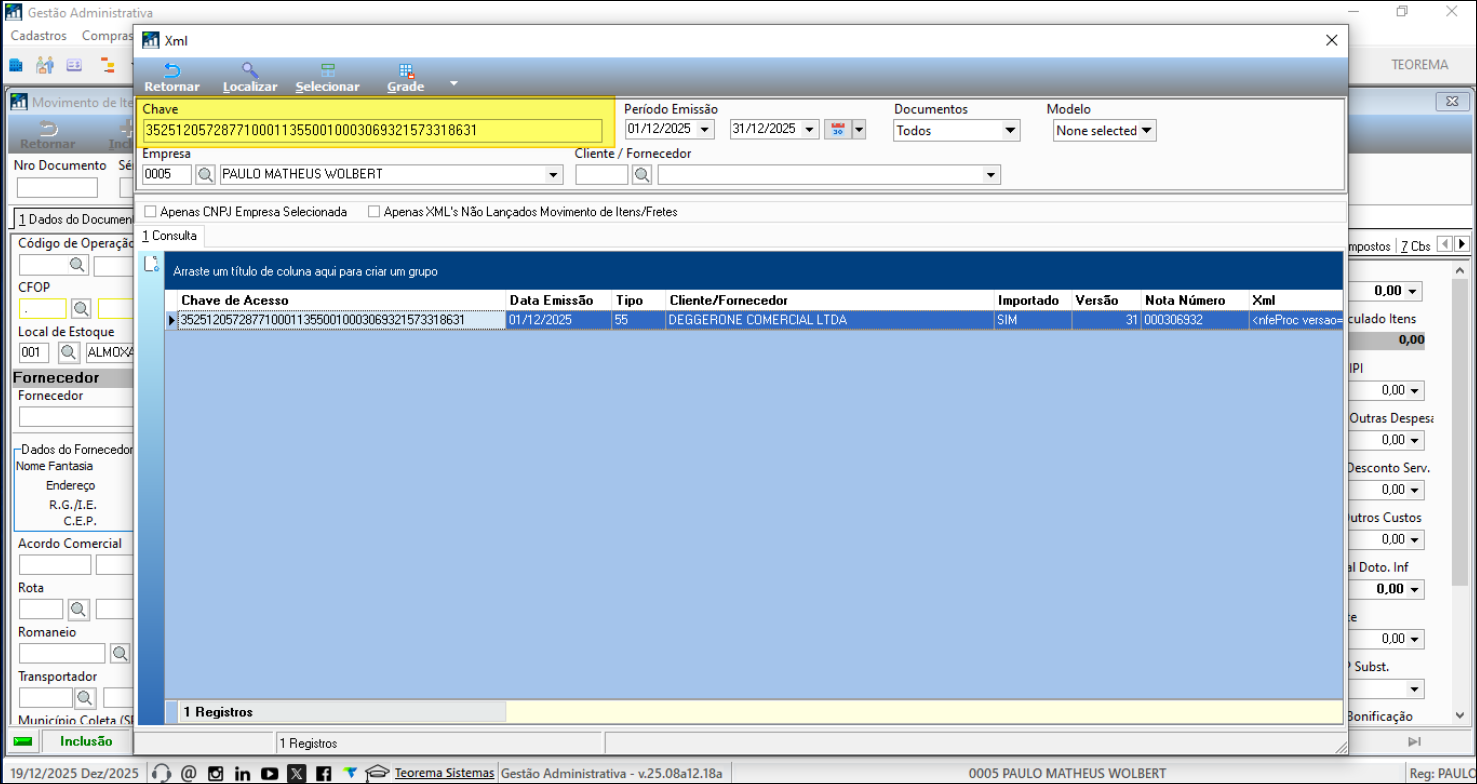This screenshot has height=784, width=1477.
Task: Click the Empresa search magnifier icon
Action: pyautogui.click(x=205, y=175)
